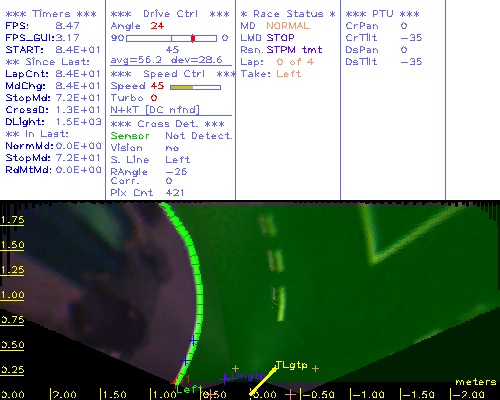Screen dimensions: 500x400
Task: Click the yellow heading arrow line
Action: pos(263,381)
